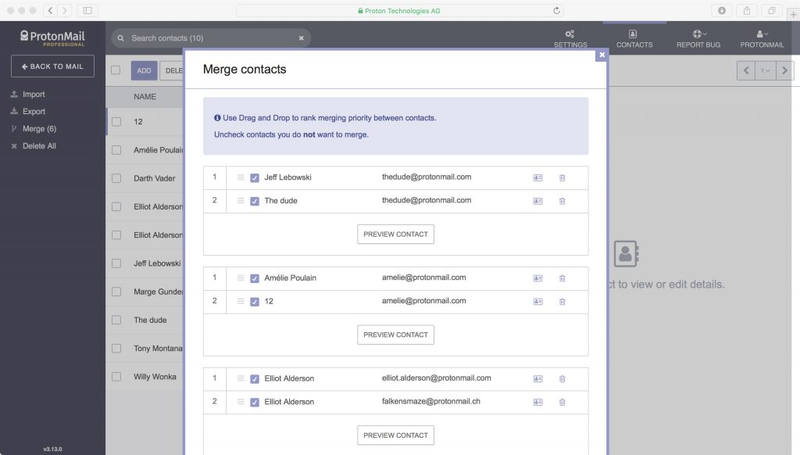Sort contacts by Name column header
The image size is (800, 455).
tap(145, 96)
